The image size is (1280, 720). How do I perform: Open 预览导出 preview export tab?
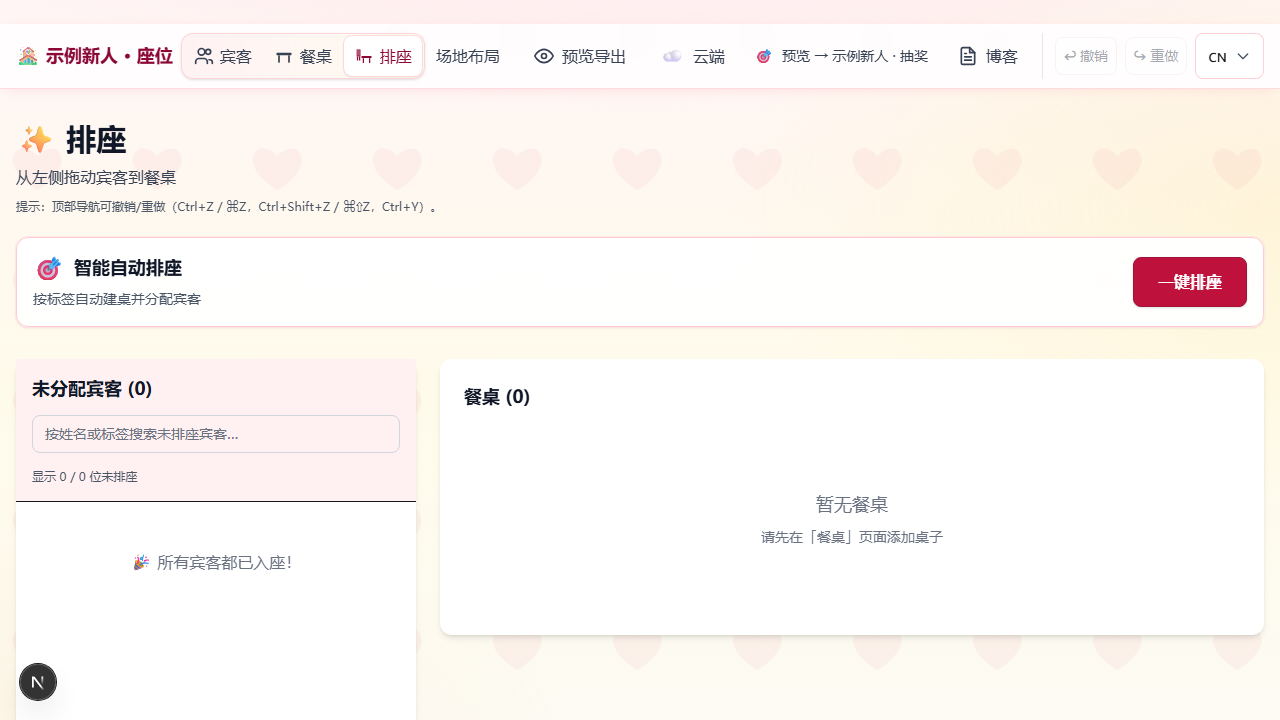click(580, 56)
